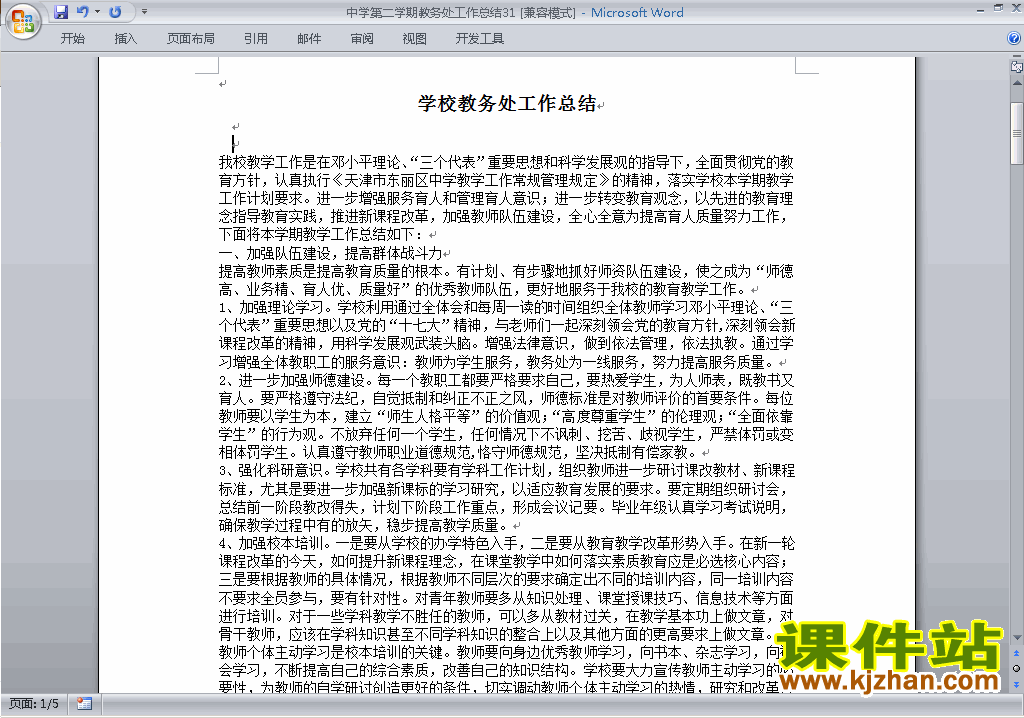Open the 邮件 ribbon tab
The height and width of the screenshot is (718, 1024).
(309, 39)
